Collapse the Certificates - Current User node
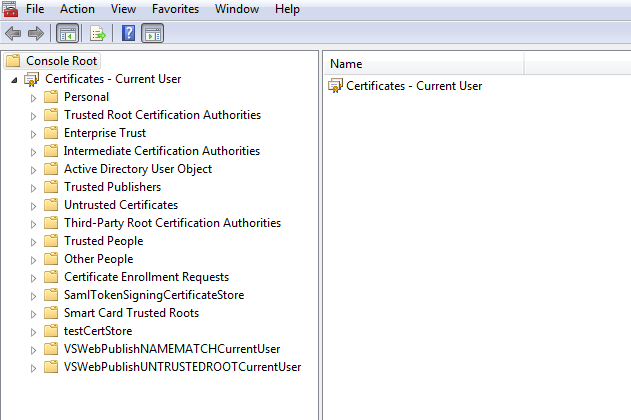The image size is (631, 420). (14, 80)
